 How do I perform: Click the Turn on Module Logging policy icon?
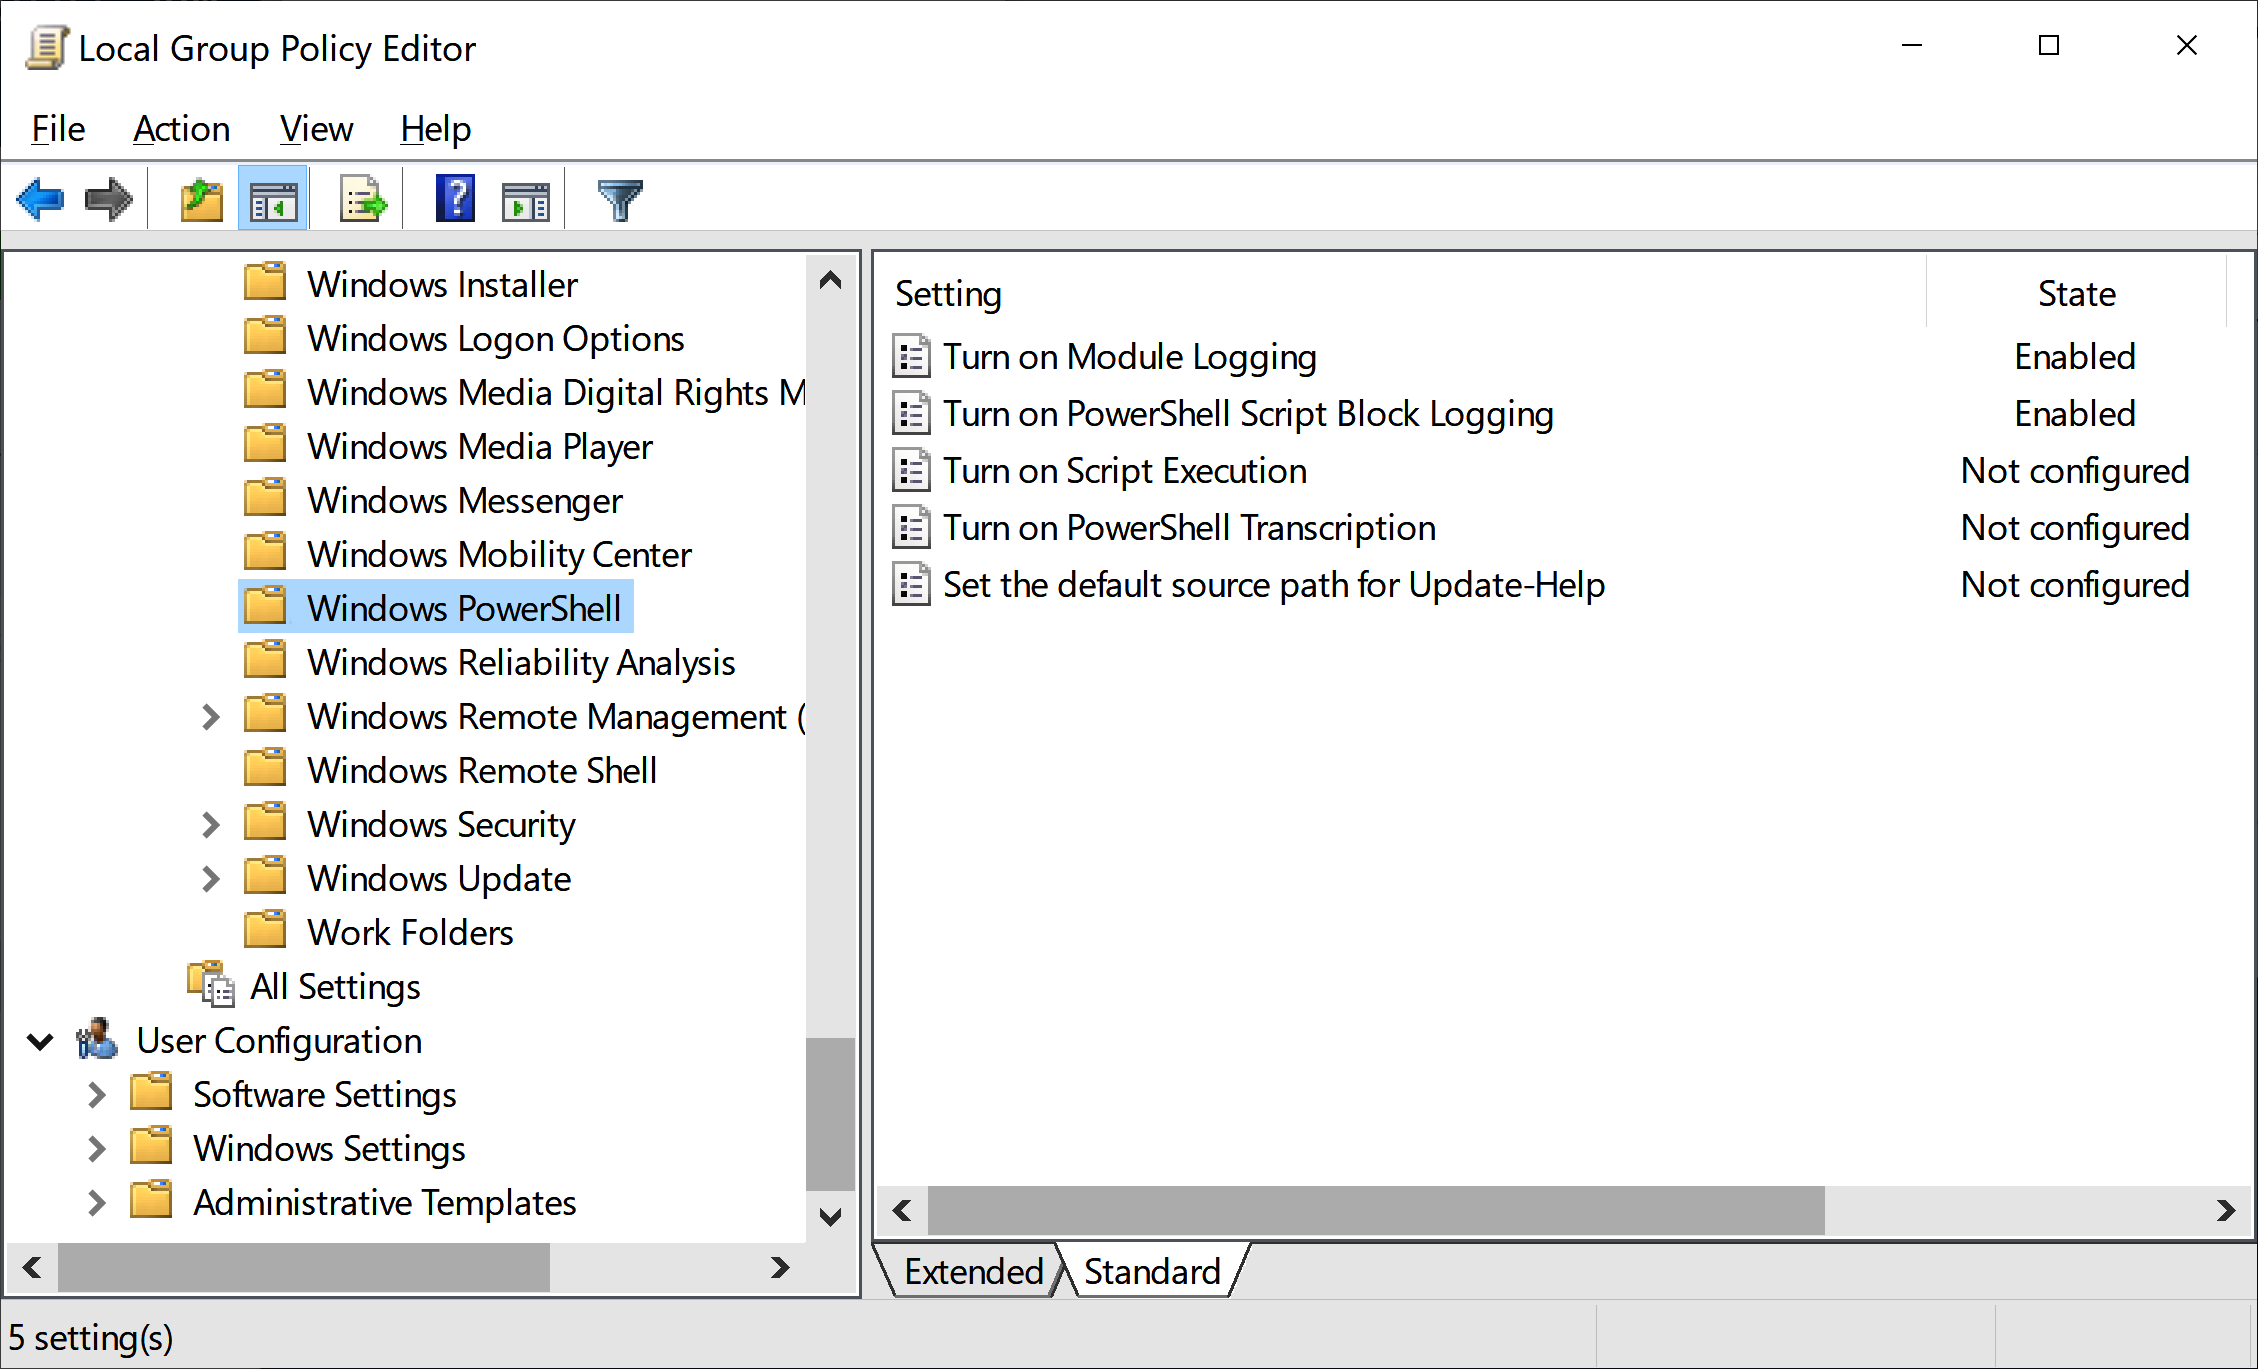click(x=911, y=357)
